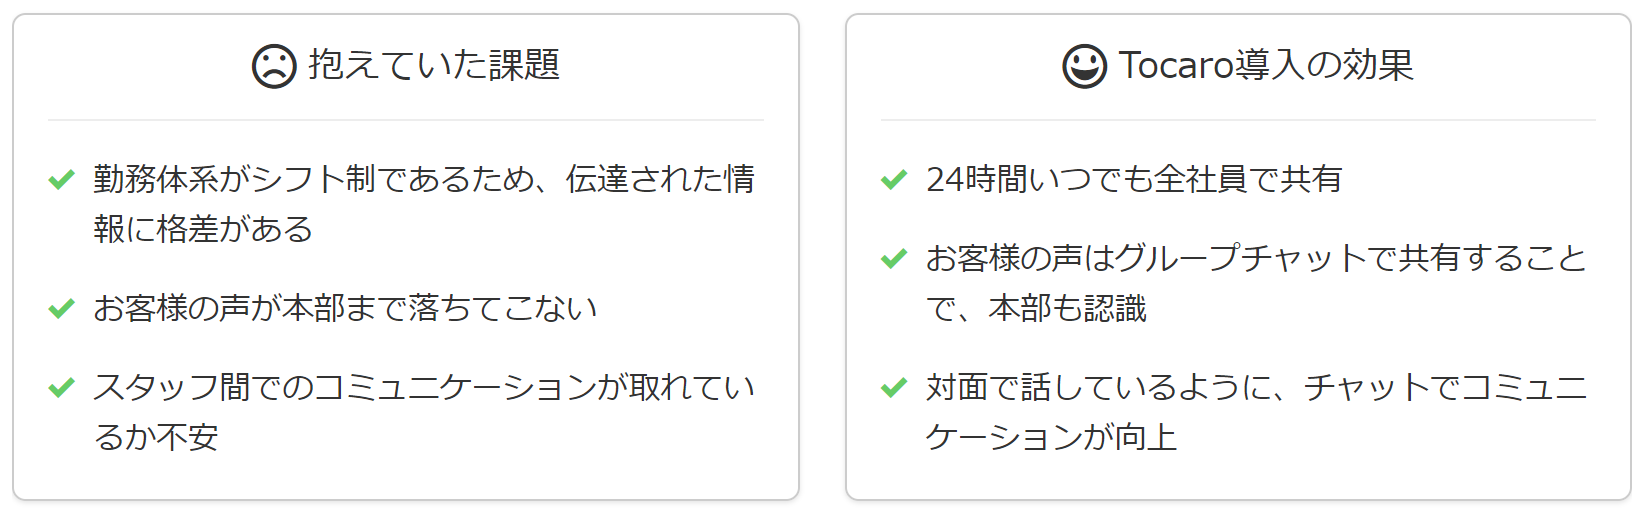Click the text ケーションが向上
The width and height of the screenshot is (1647, 516).
(1051, 437)
